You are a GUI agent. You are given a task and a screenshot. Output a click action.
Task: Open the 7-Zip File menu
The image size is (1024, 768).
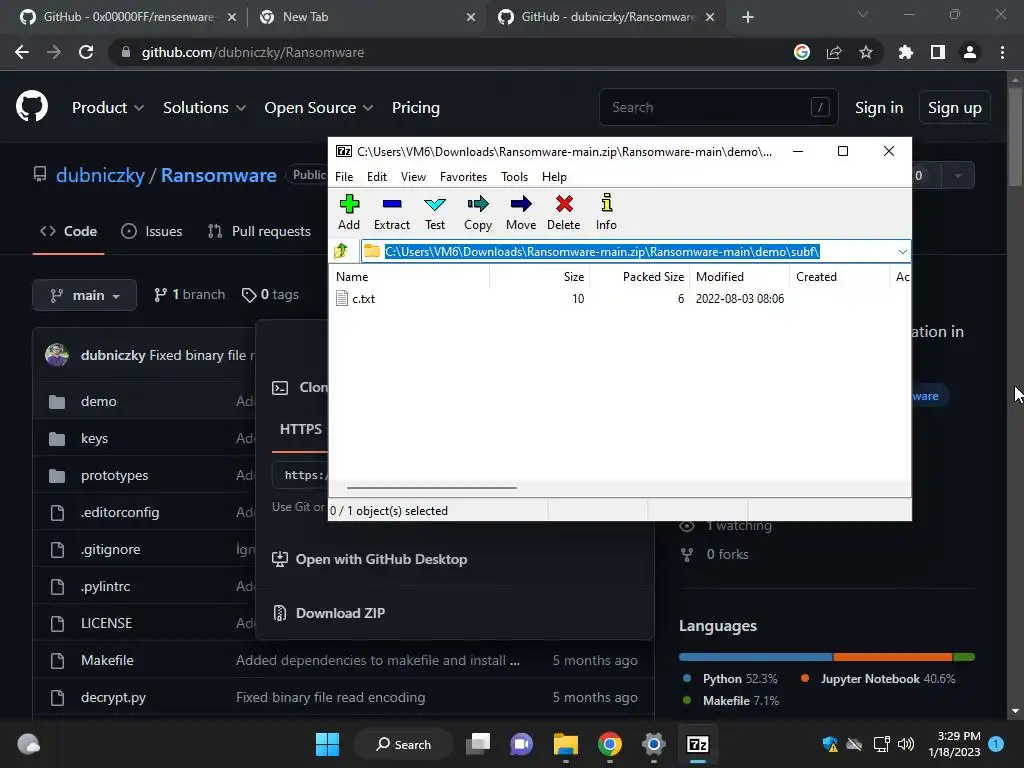[x=344, y=177]
